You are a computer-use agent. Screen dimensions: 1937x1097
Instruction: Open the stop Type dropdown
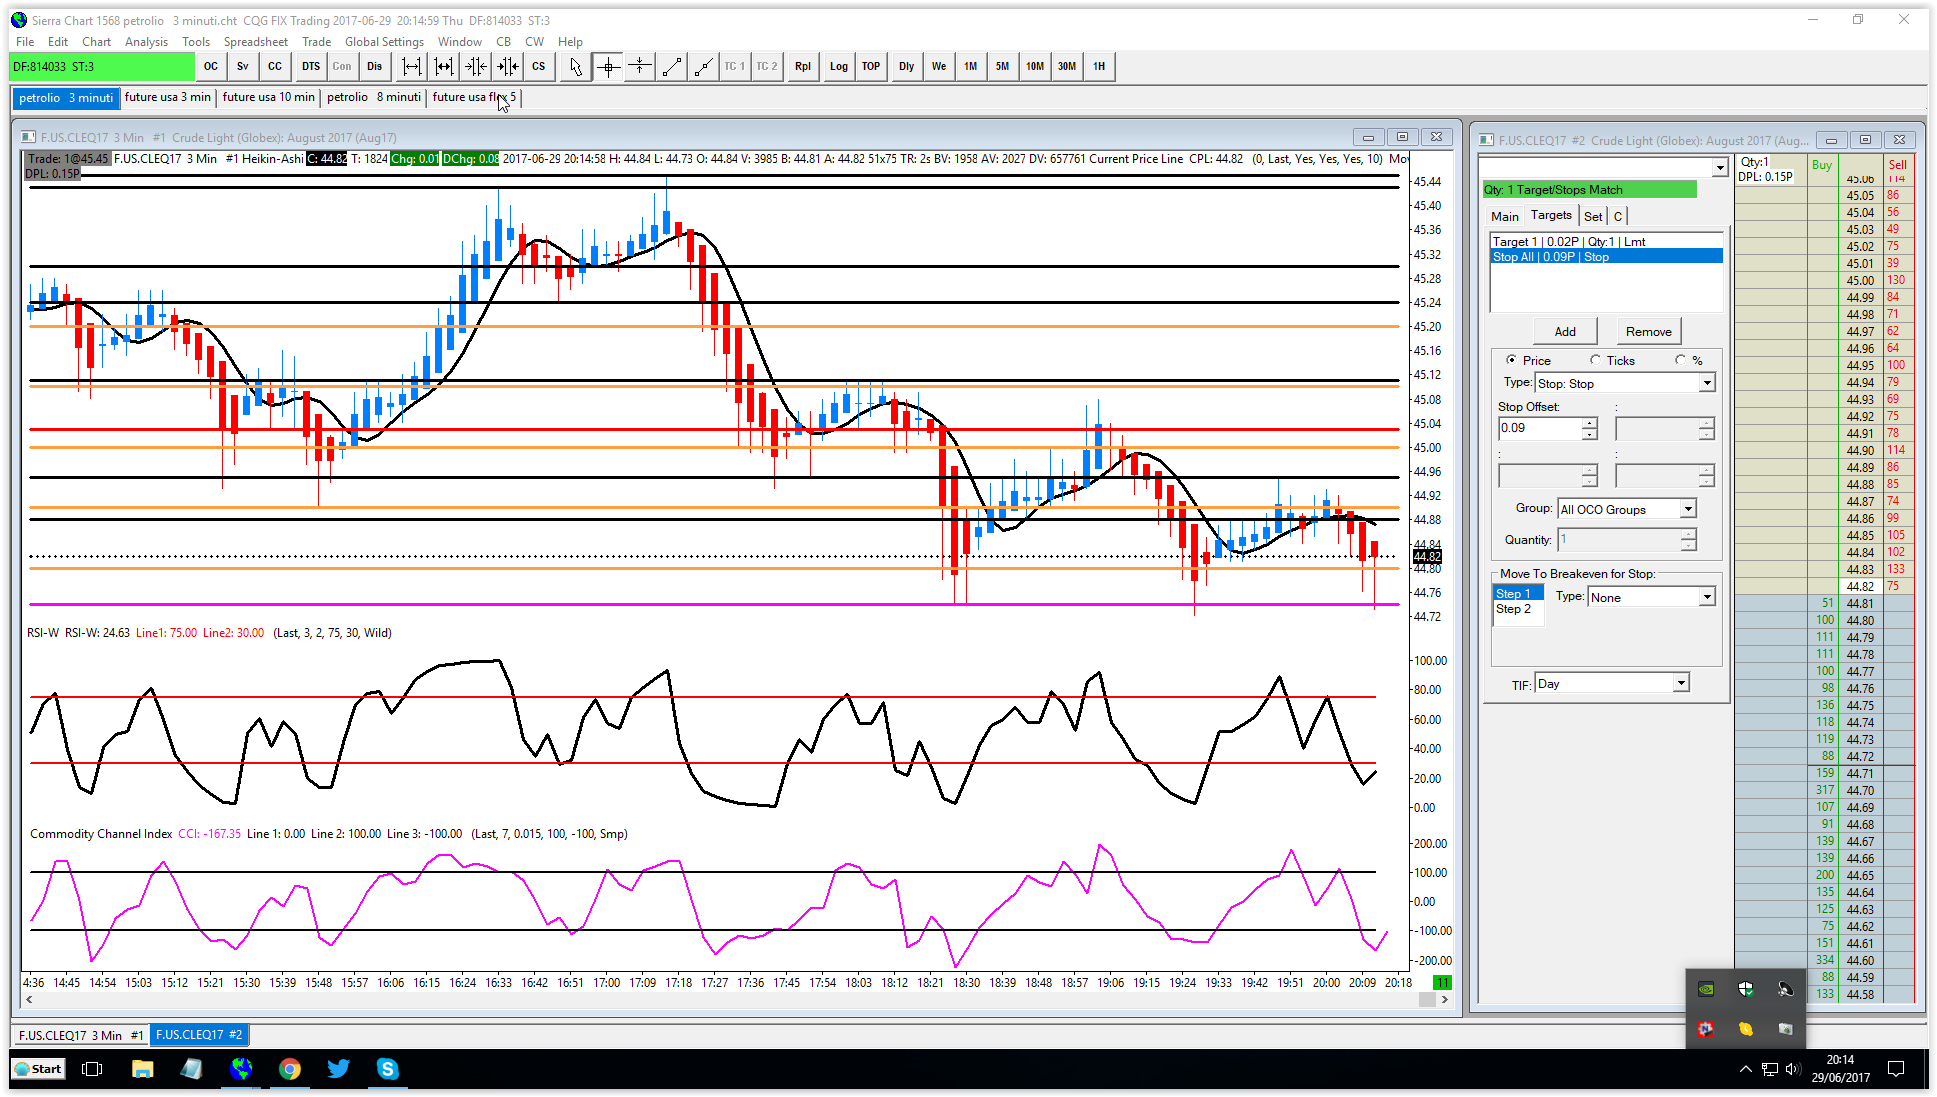[x=1706, y=383]
